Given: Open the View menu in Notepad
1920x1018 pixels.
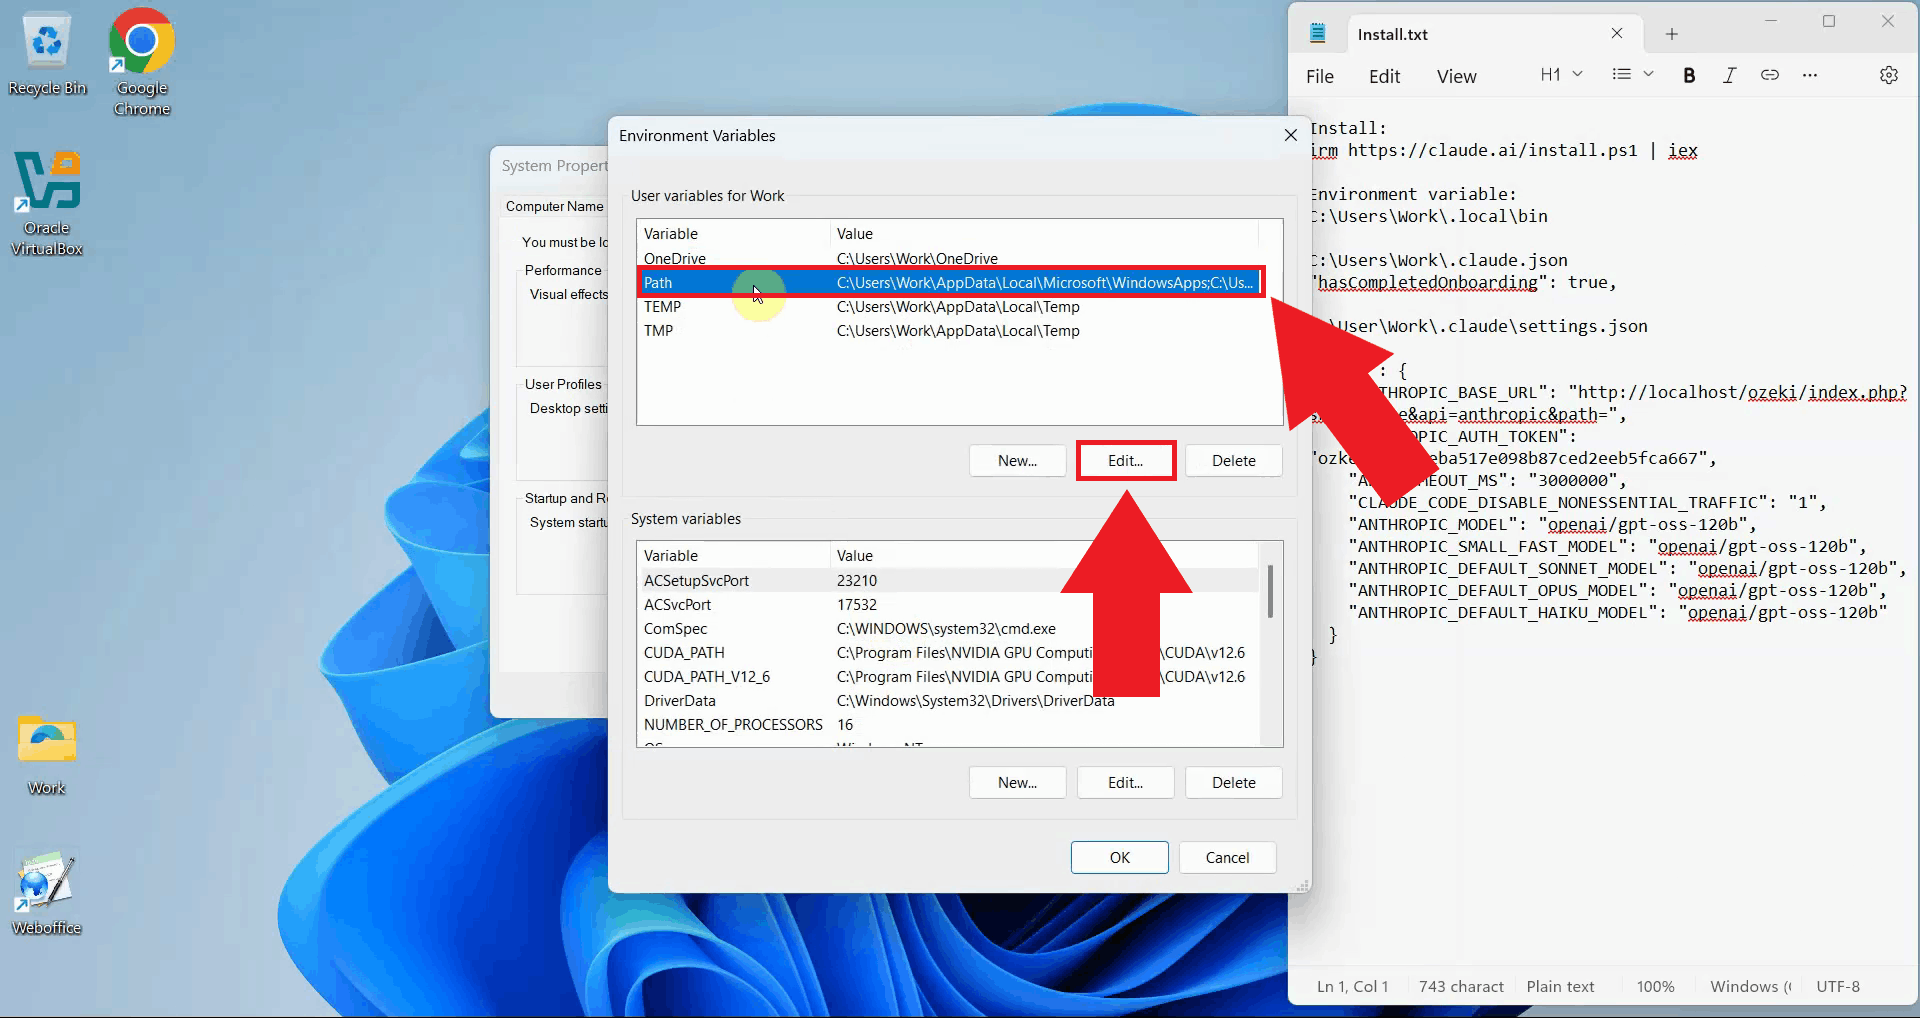Looking at the screenshot, I should coord(1455,77).
